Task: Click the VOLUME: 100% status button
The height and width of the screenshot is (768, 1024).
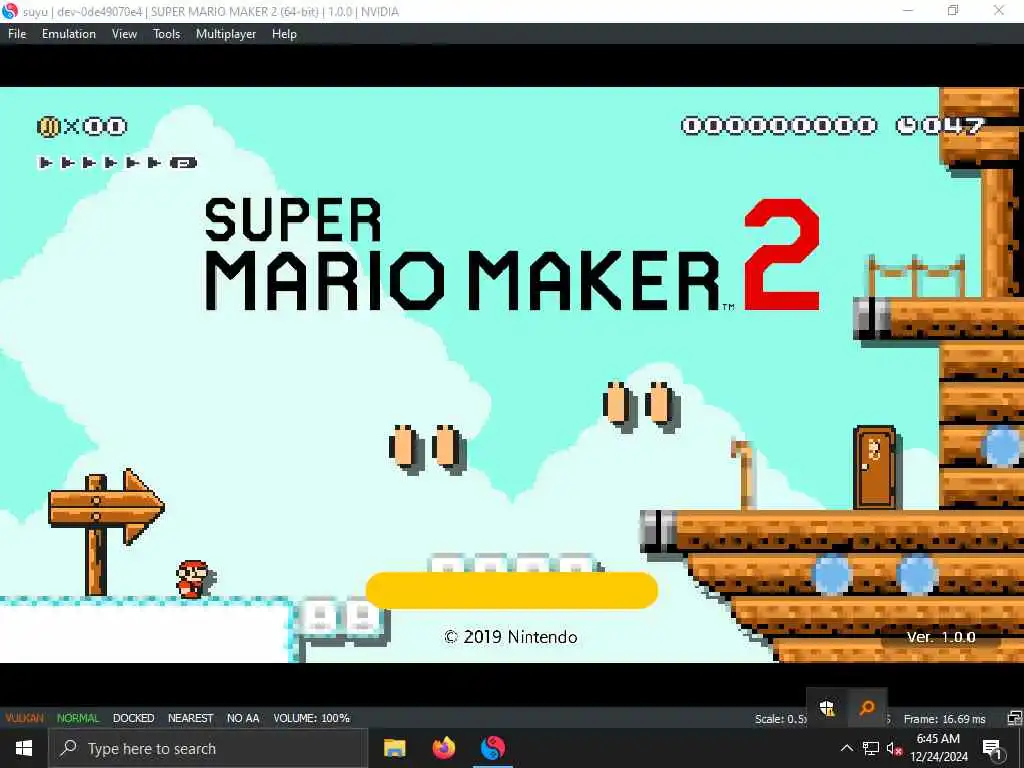Action: (x=312, y=718)
